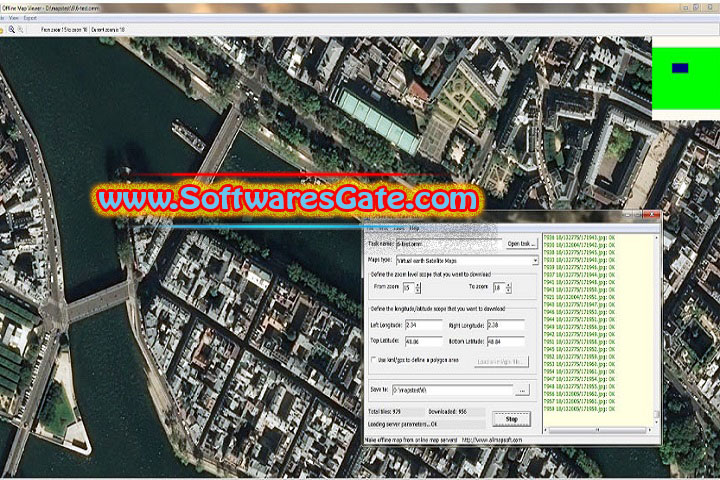This screenshot has width=720, height=480.
Task: Click the Downloaded counter text
Action: click(447, 412)
